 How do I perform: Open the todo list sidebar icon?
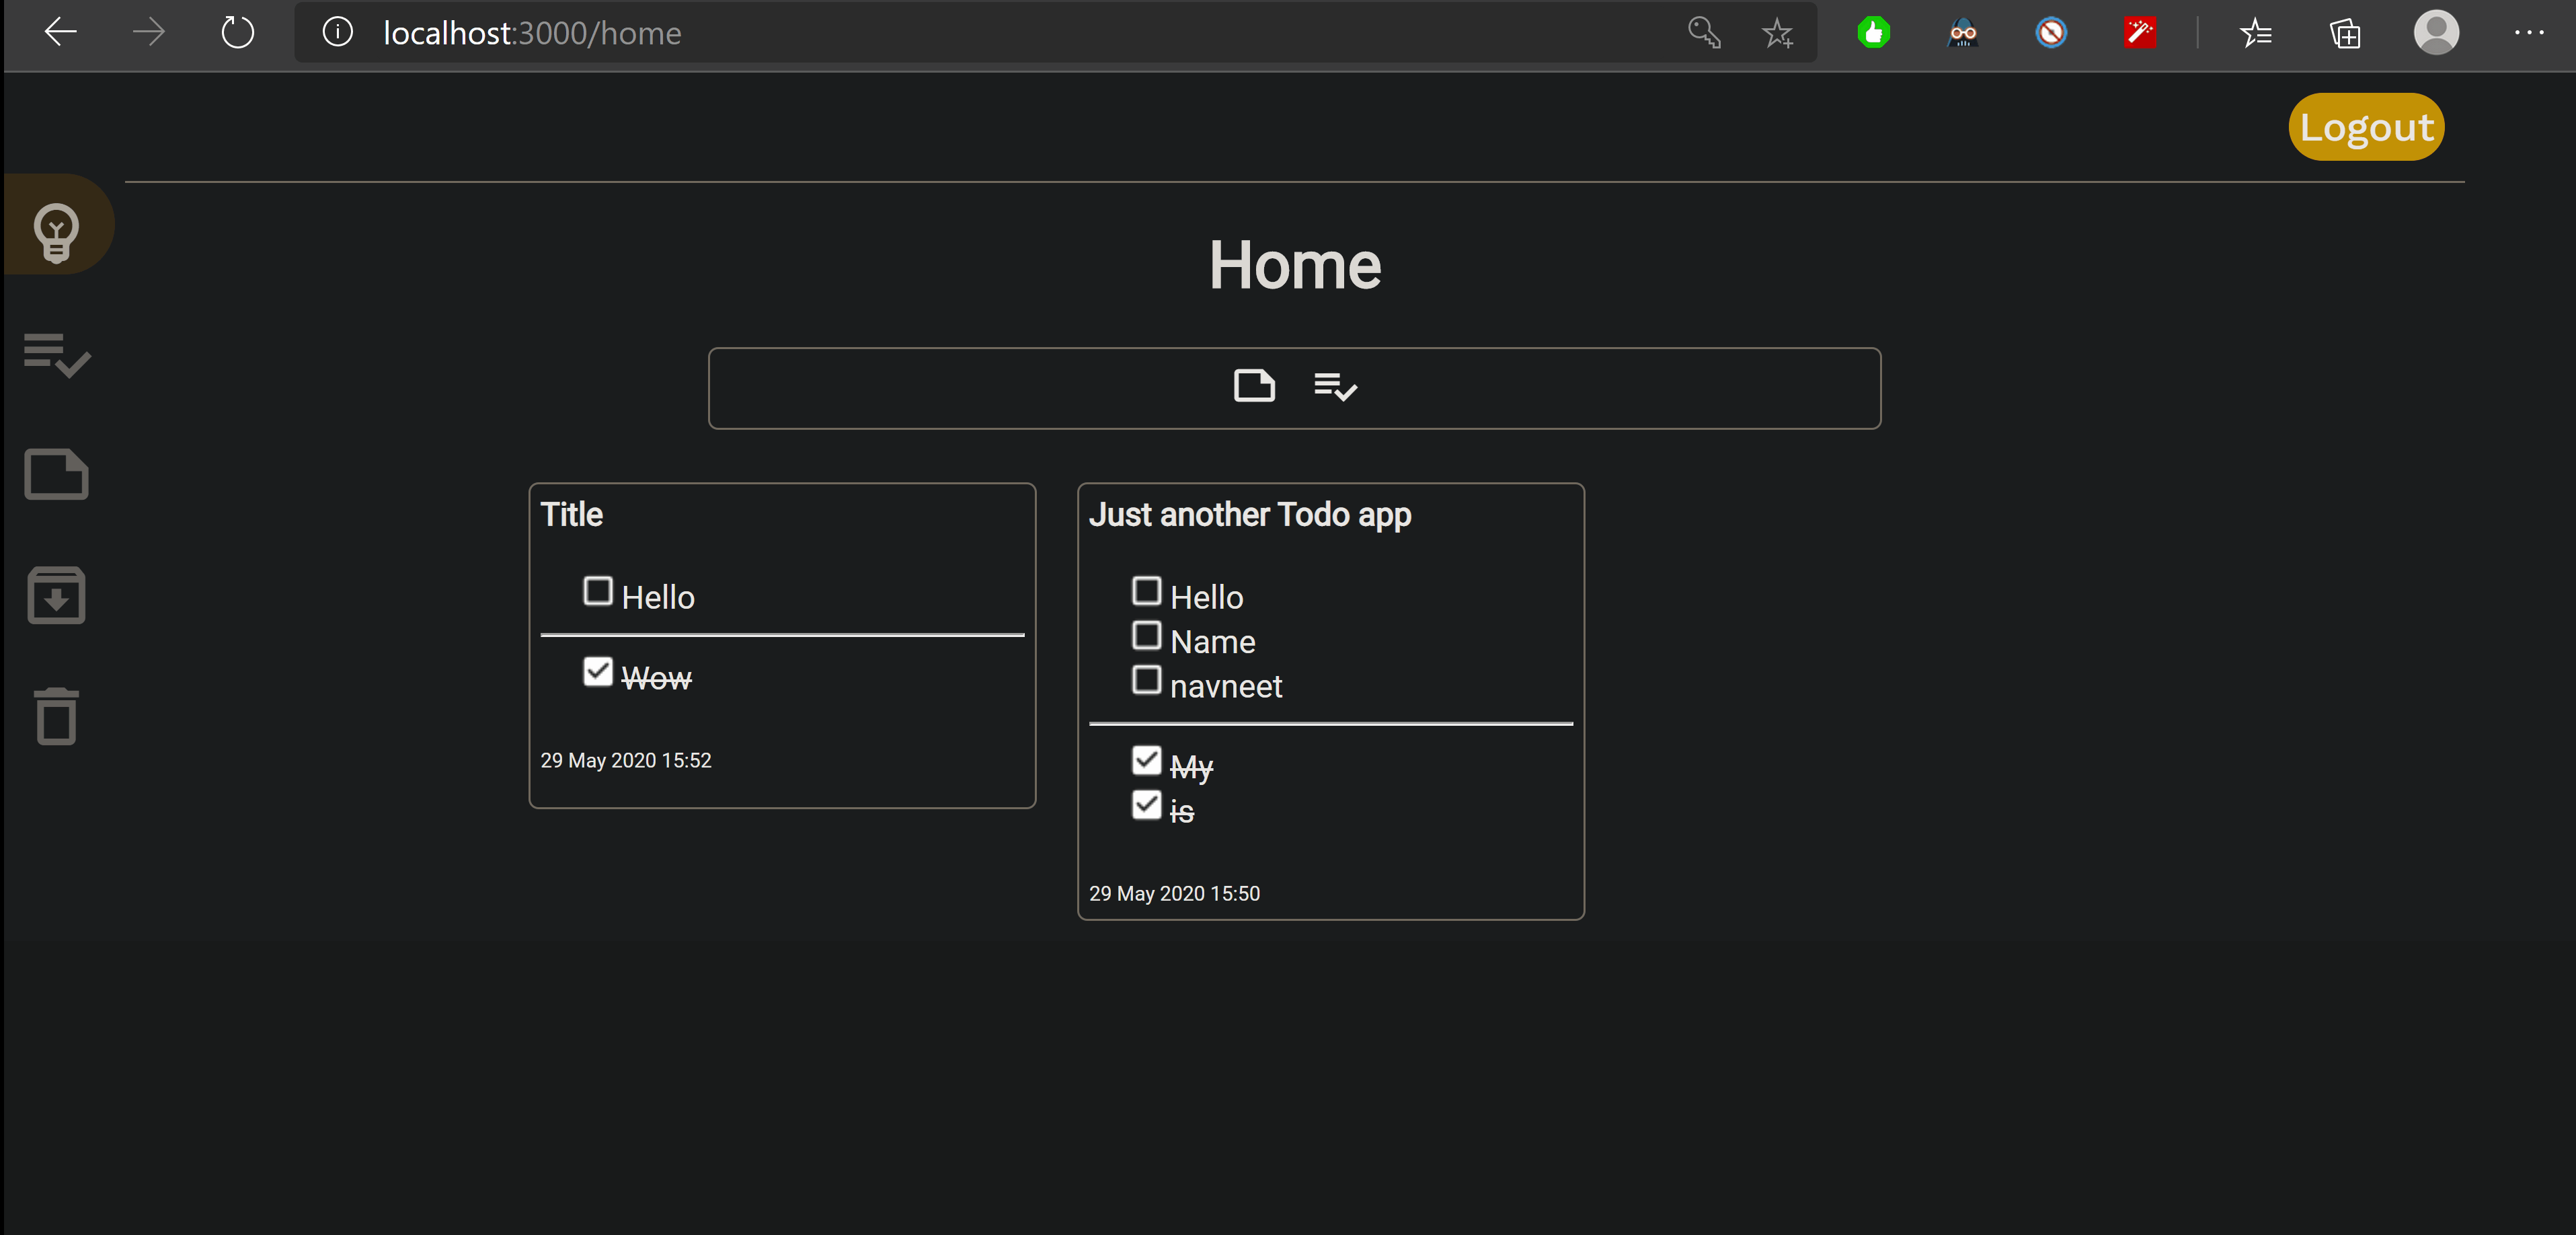pos(56,354)
